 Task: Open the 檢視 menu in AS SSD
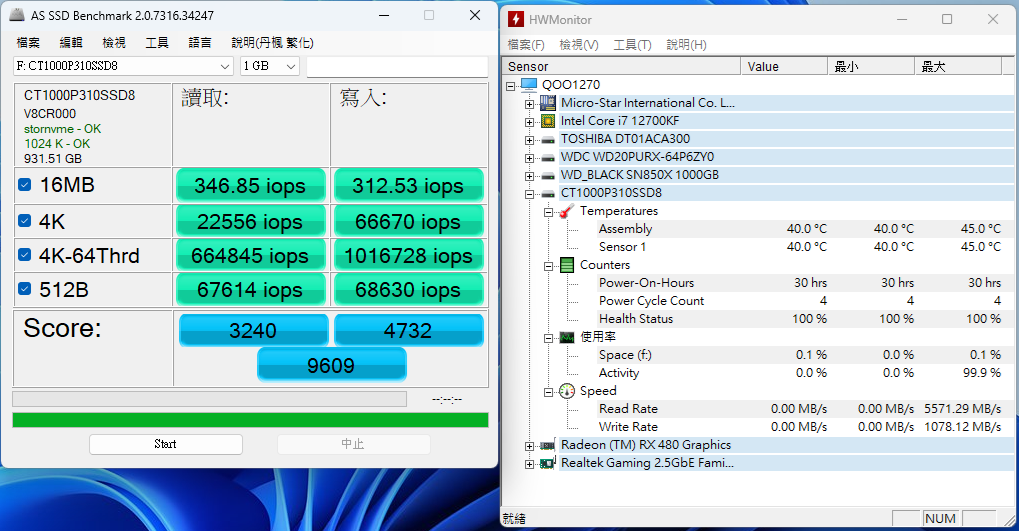(114, 43)
